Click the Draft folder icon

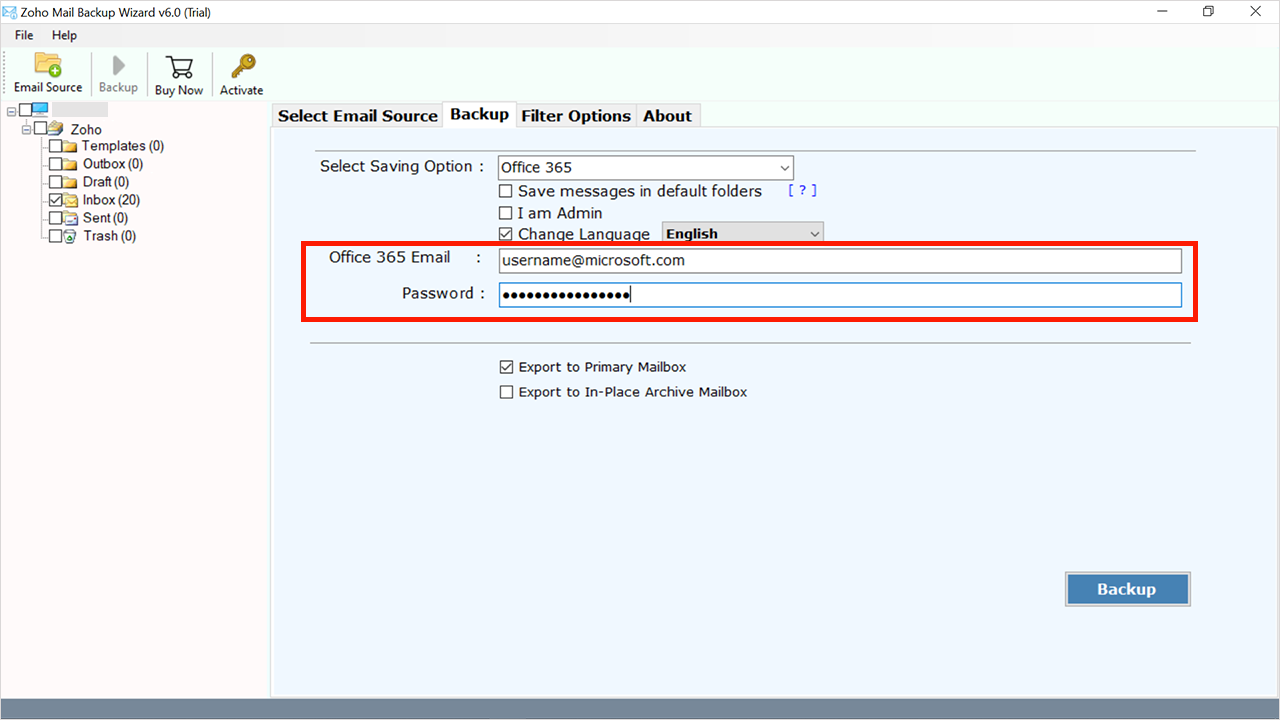(70, 182)
